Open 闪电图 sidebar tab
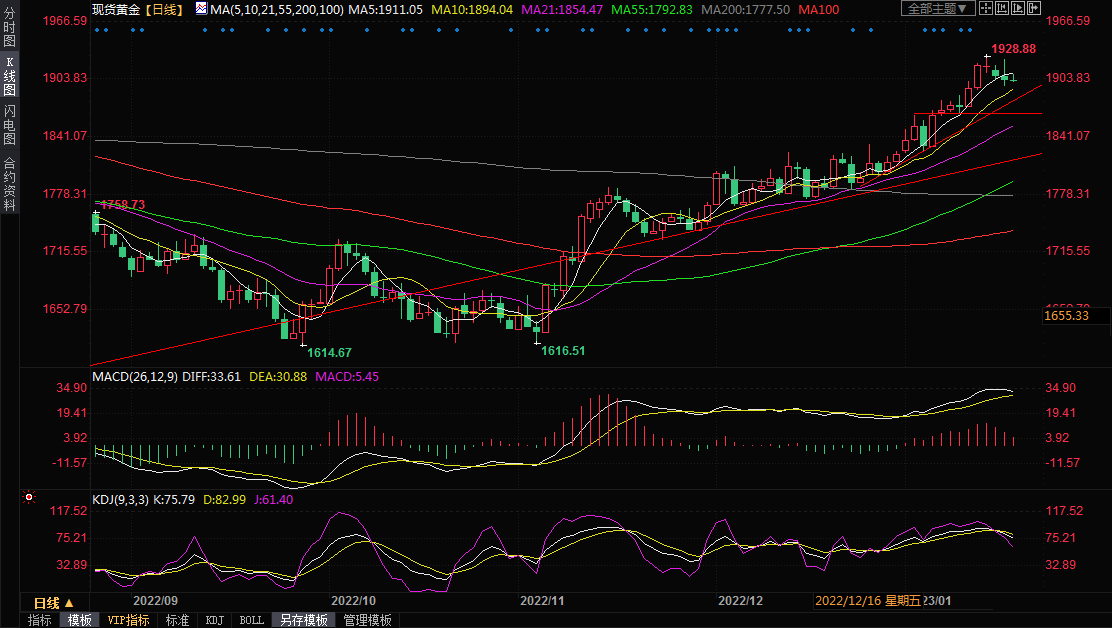This screenshot has height=628, width=1112. (9, 124)
